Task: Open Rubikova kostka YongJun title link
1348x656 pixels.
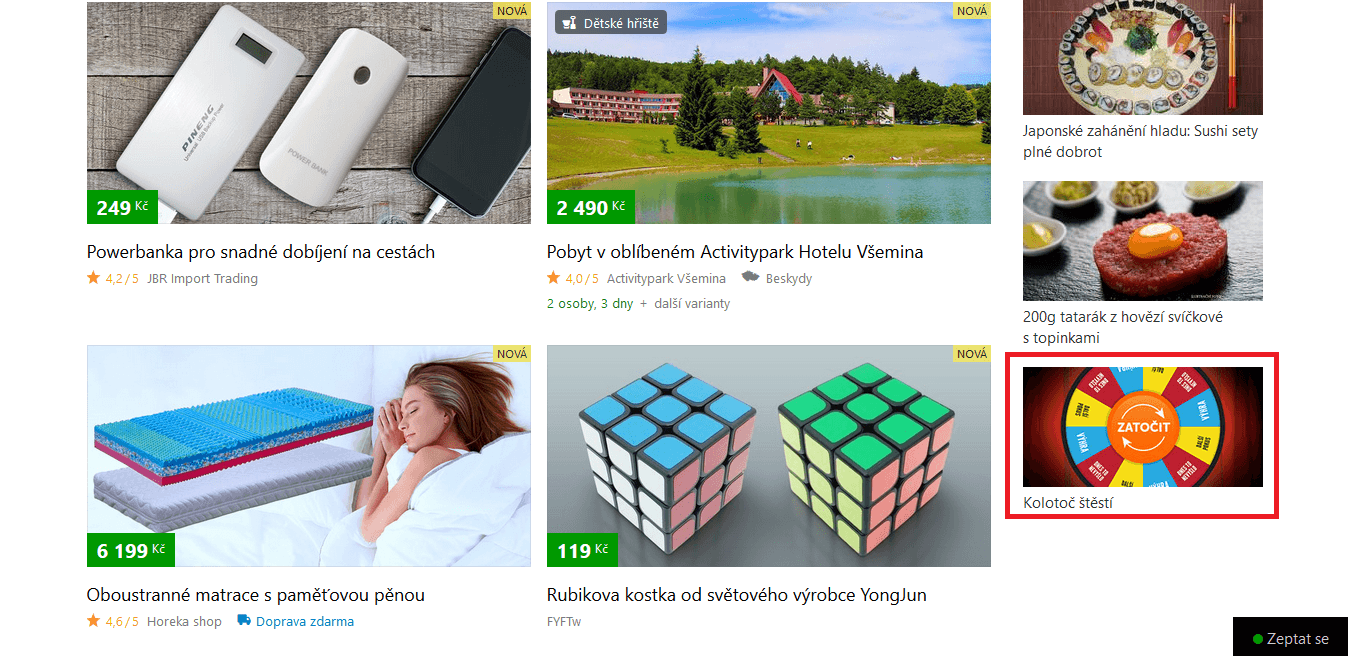Action: [737, 595]
